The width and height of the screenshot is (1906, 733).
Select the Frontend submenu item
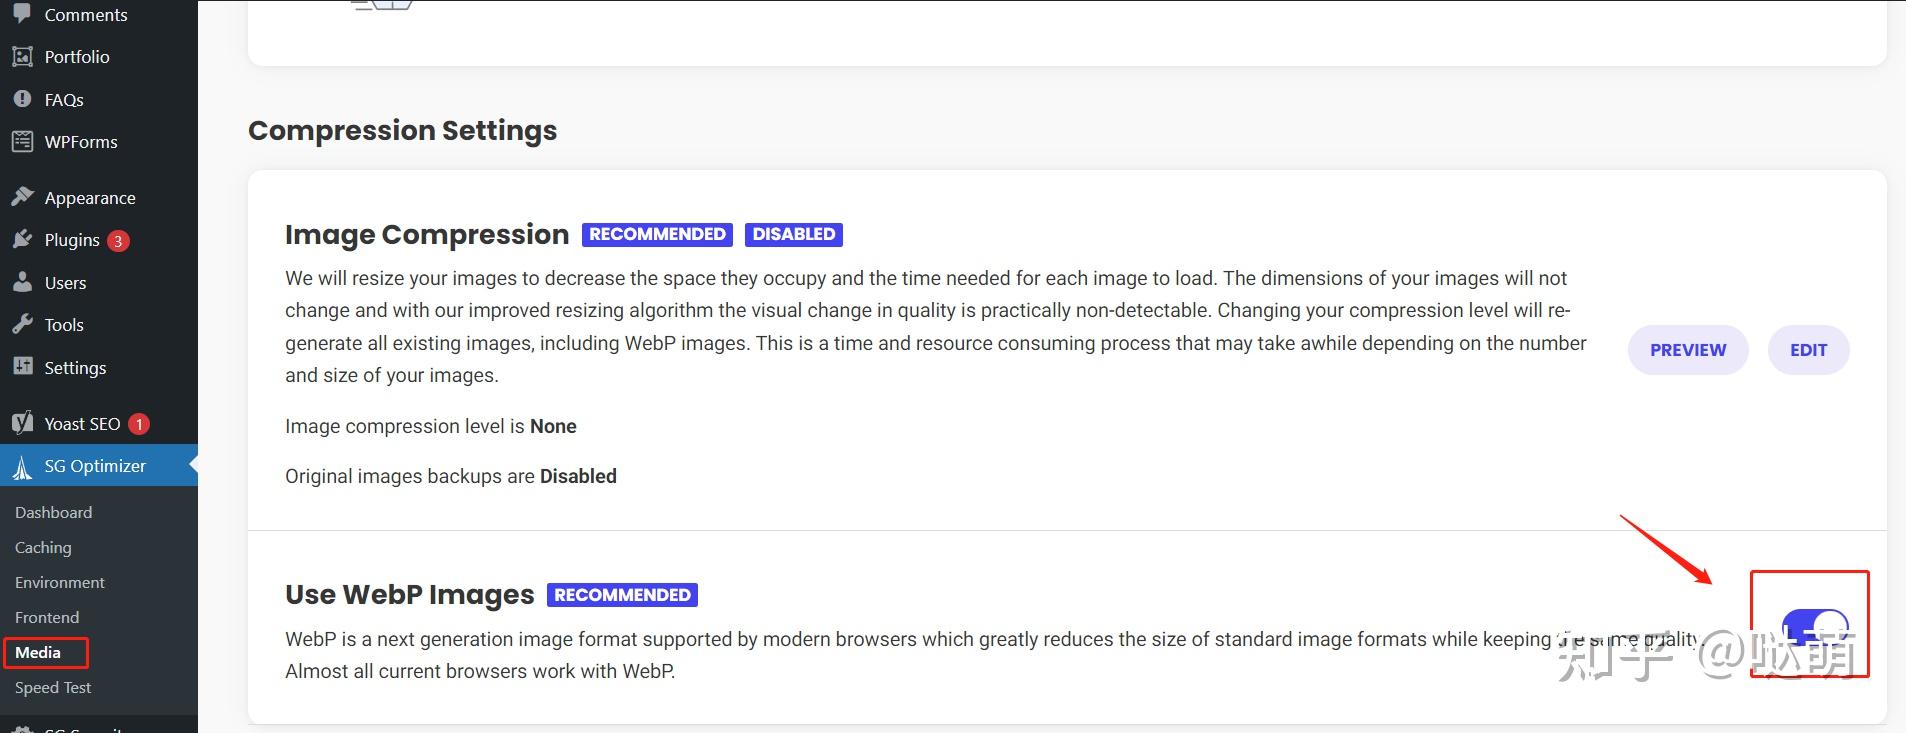pyautogui.click(x=47, y=618)
